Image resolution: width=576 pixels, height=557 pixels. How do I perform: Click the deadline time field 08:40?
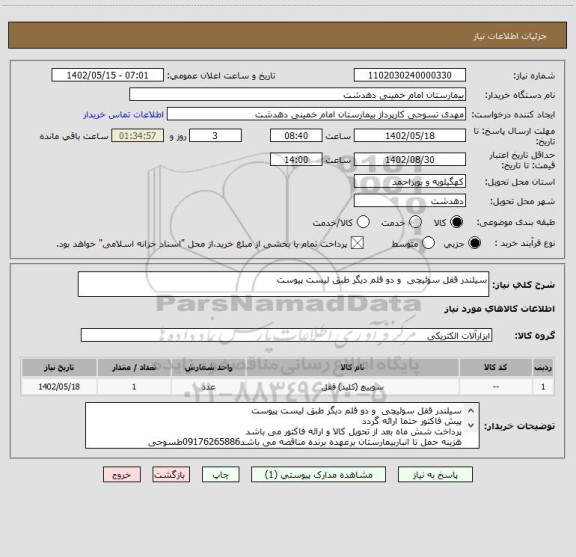296,136
